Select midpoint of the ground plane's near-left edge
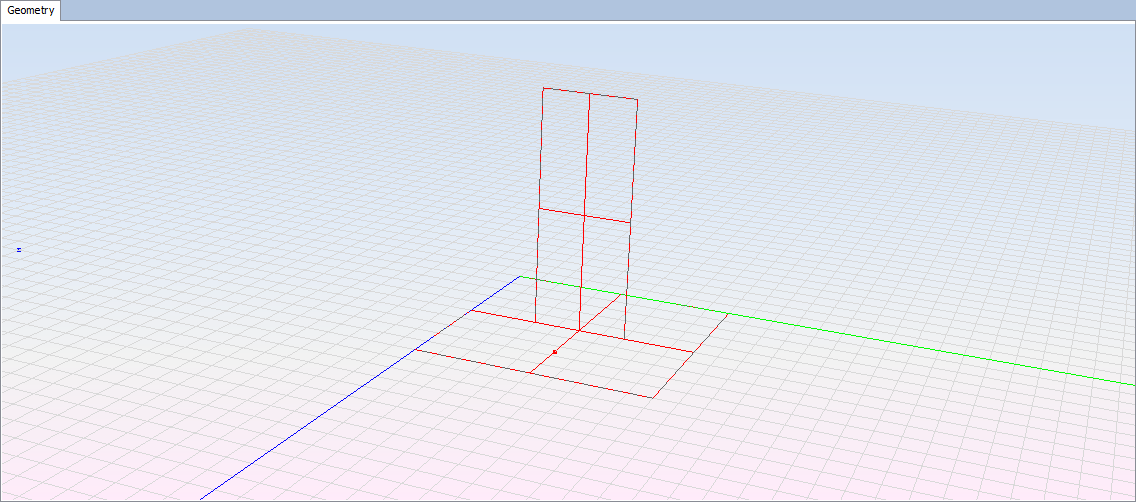 click(529, 373)
